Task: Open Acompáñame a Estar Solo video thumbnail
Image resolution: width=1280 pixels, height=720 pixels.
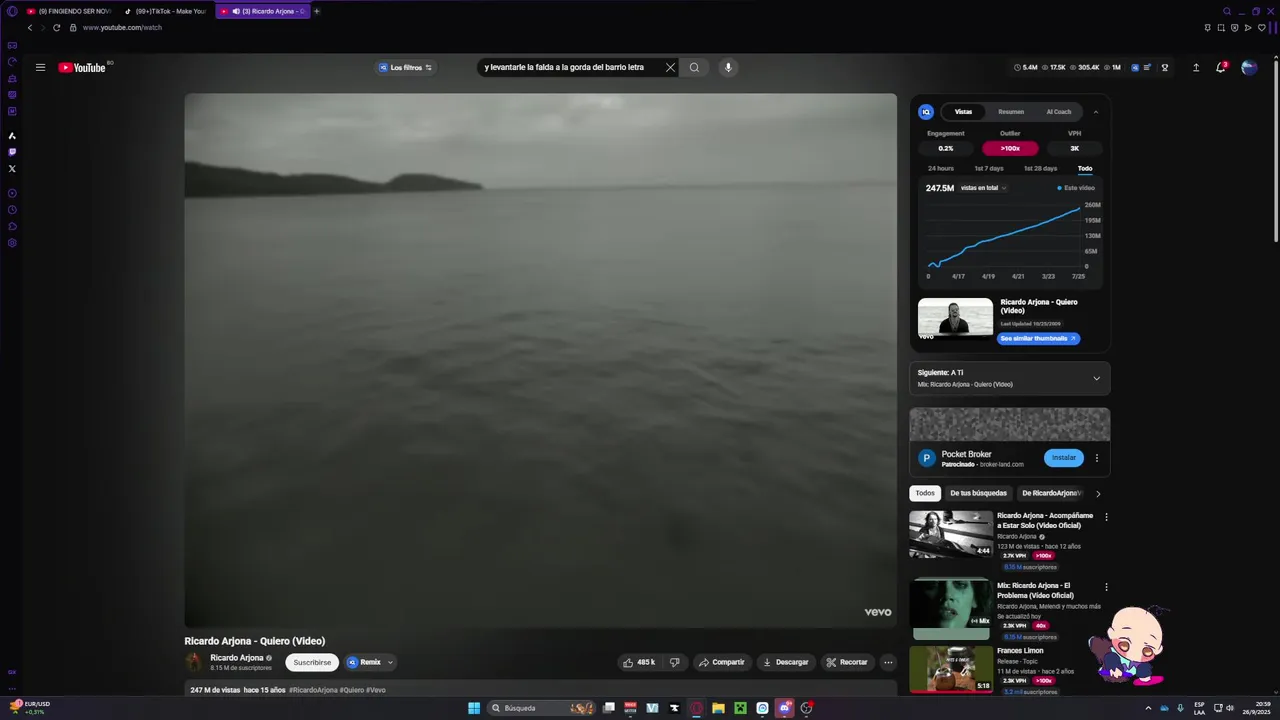Action: 951,534
